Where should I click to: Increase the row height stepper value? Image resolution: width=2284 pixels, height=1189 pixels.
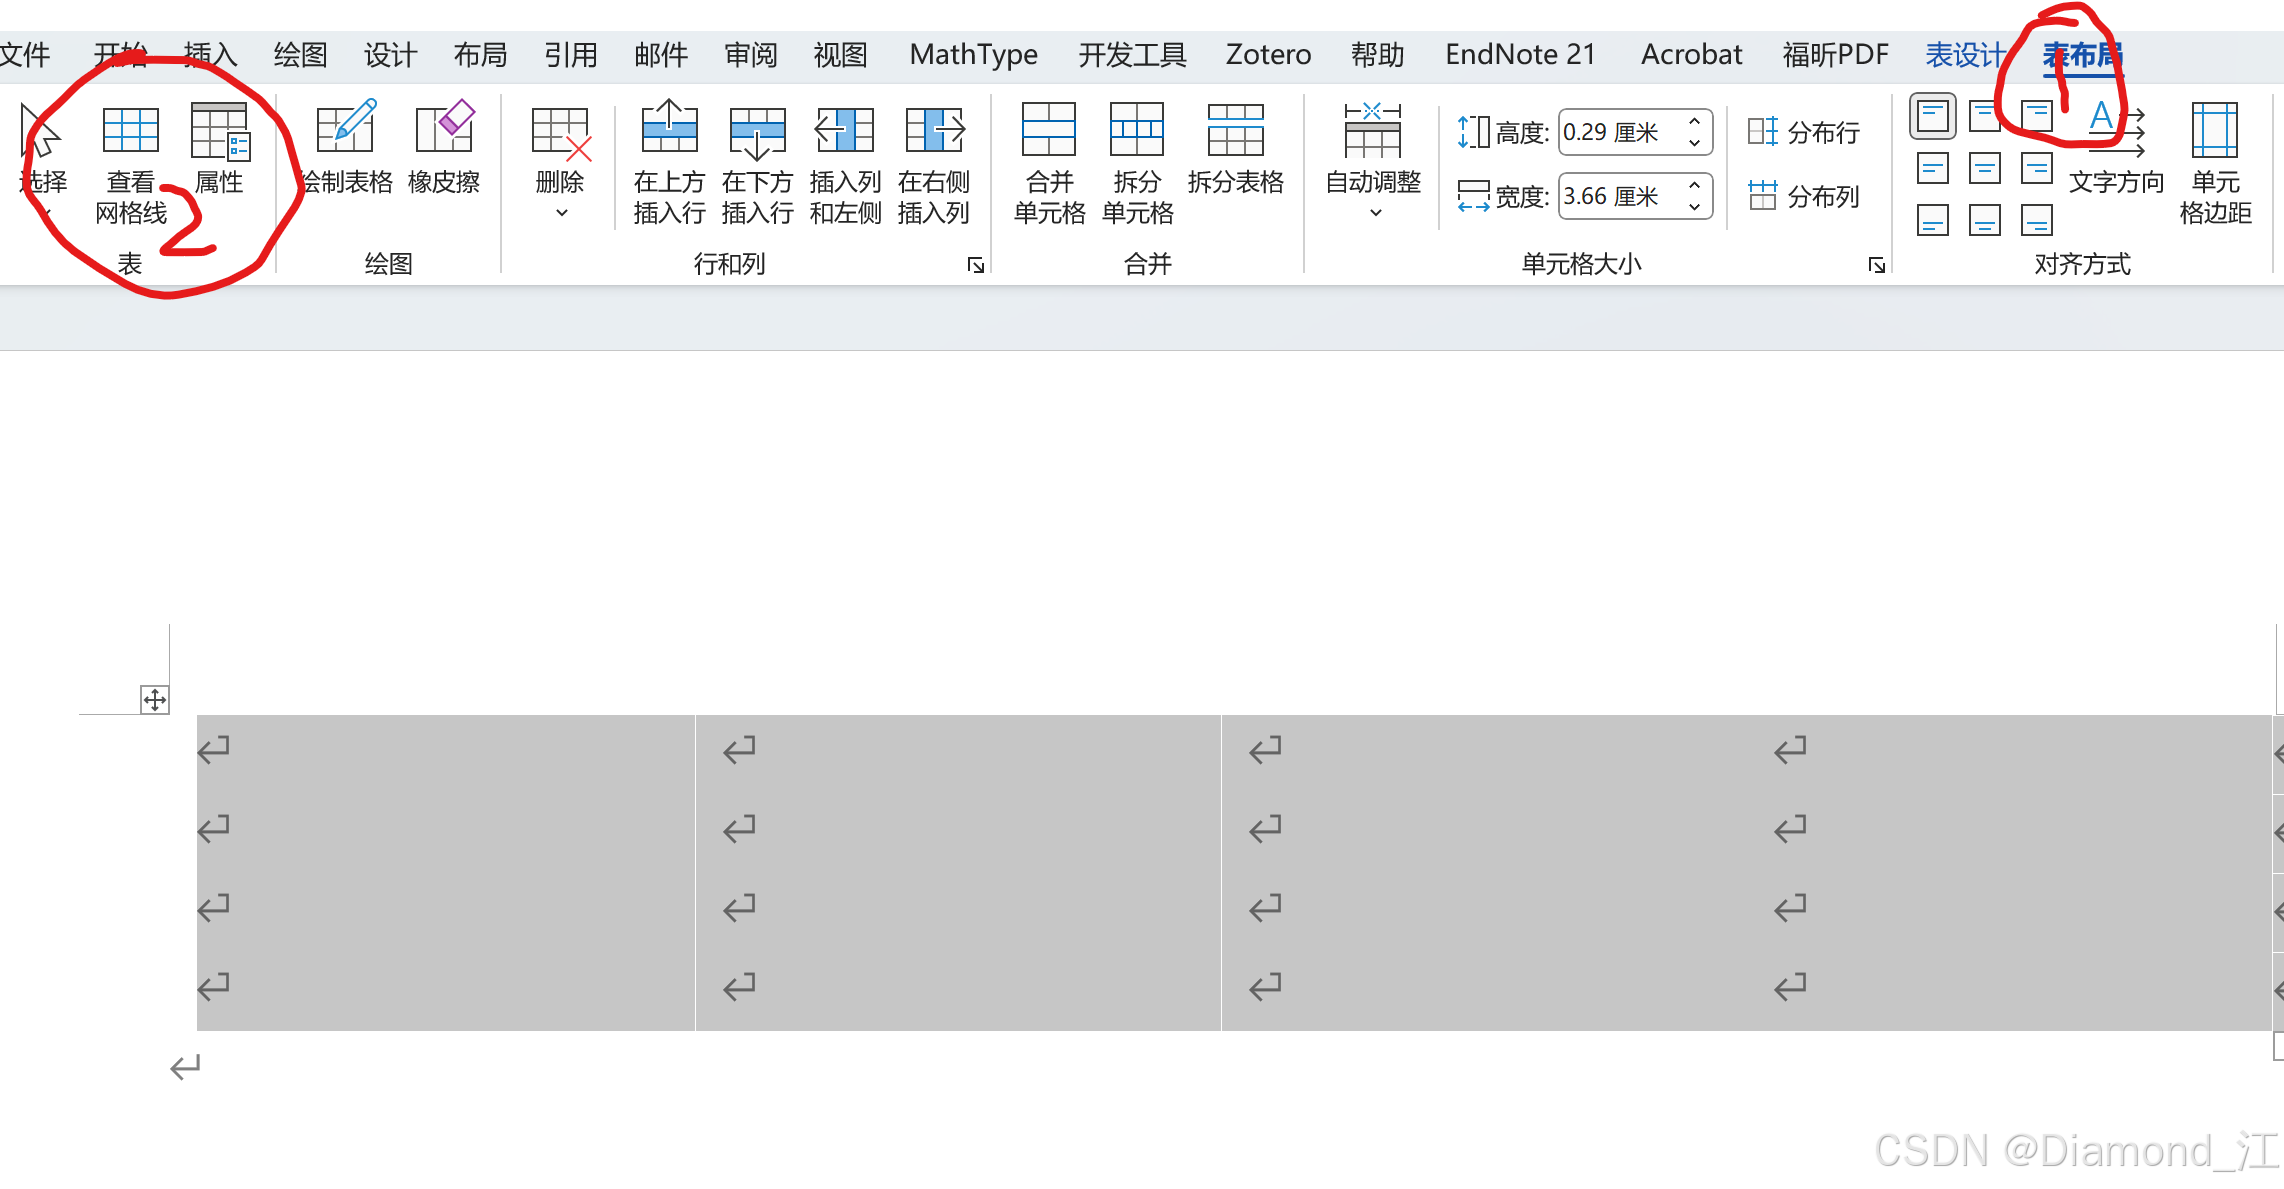[1694, 121]
